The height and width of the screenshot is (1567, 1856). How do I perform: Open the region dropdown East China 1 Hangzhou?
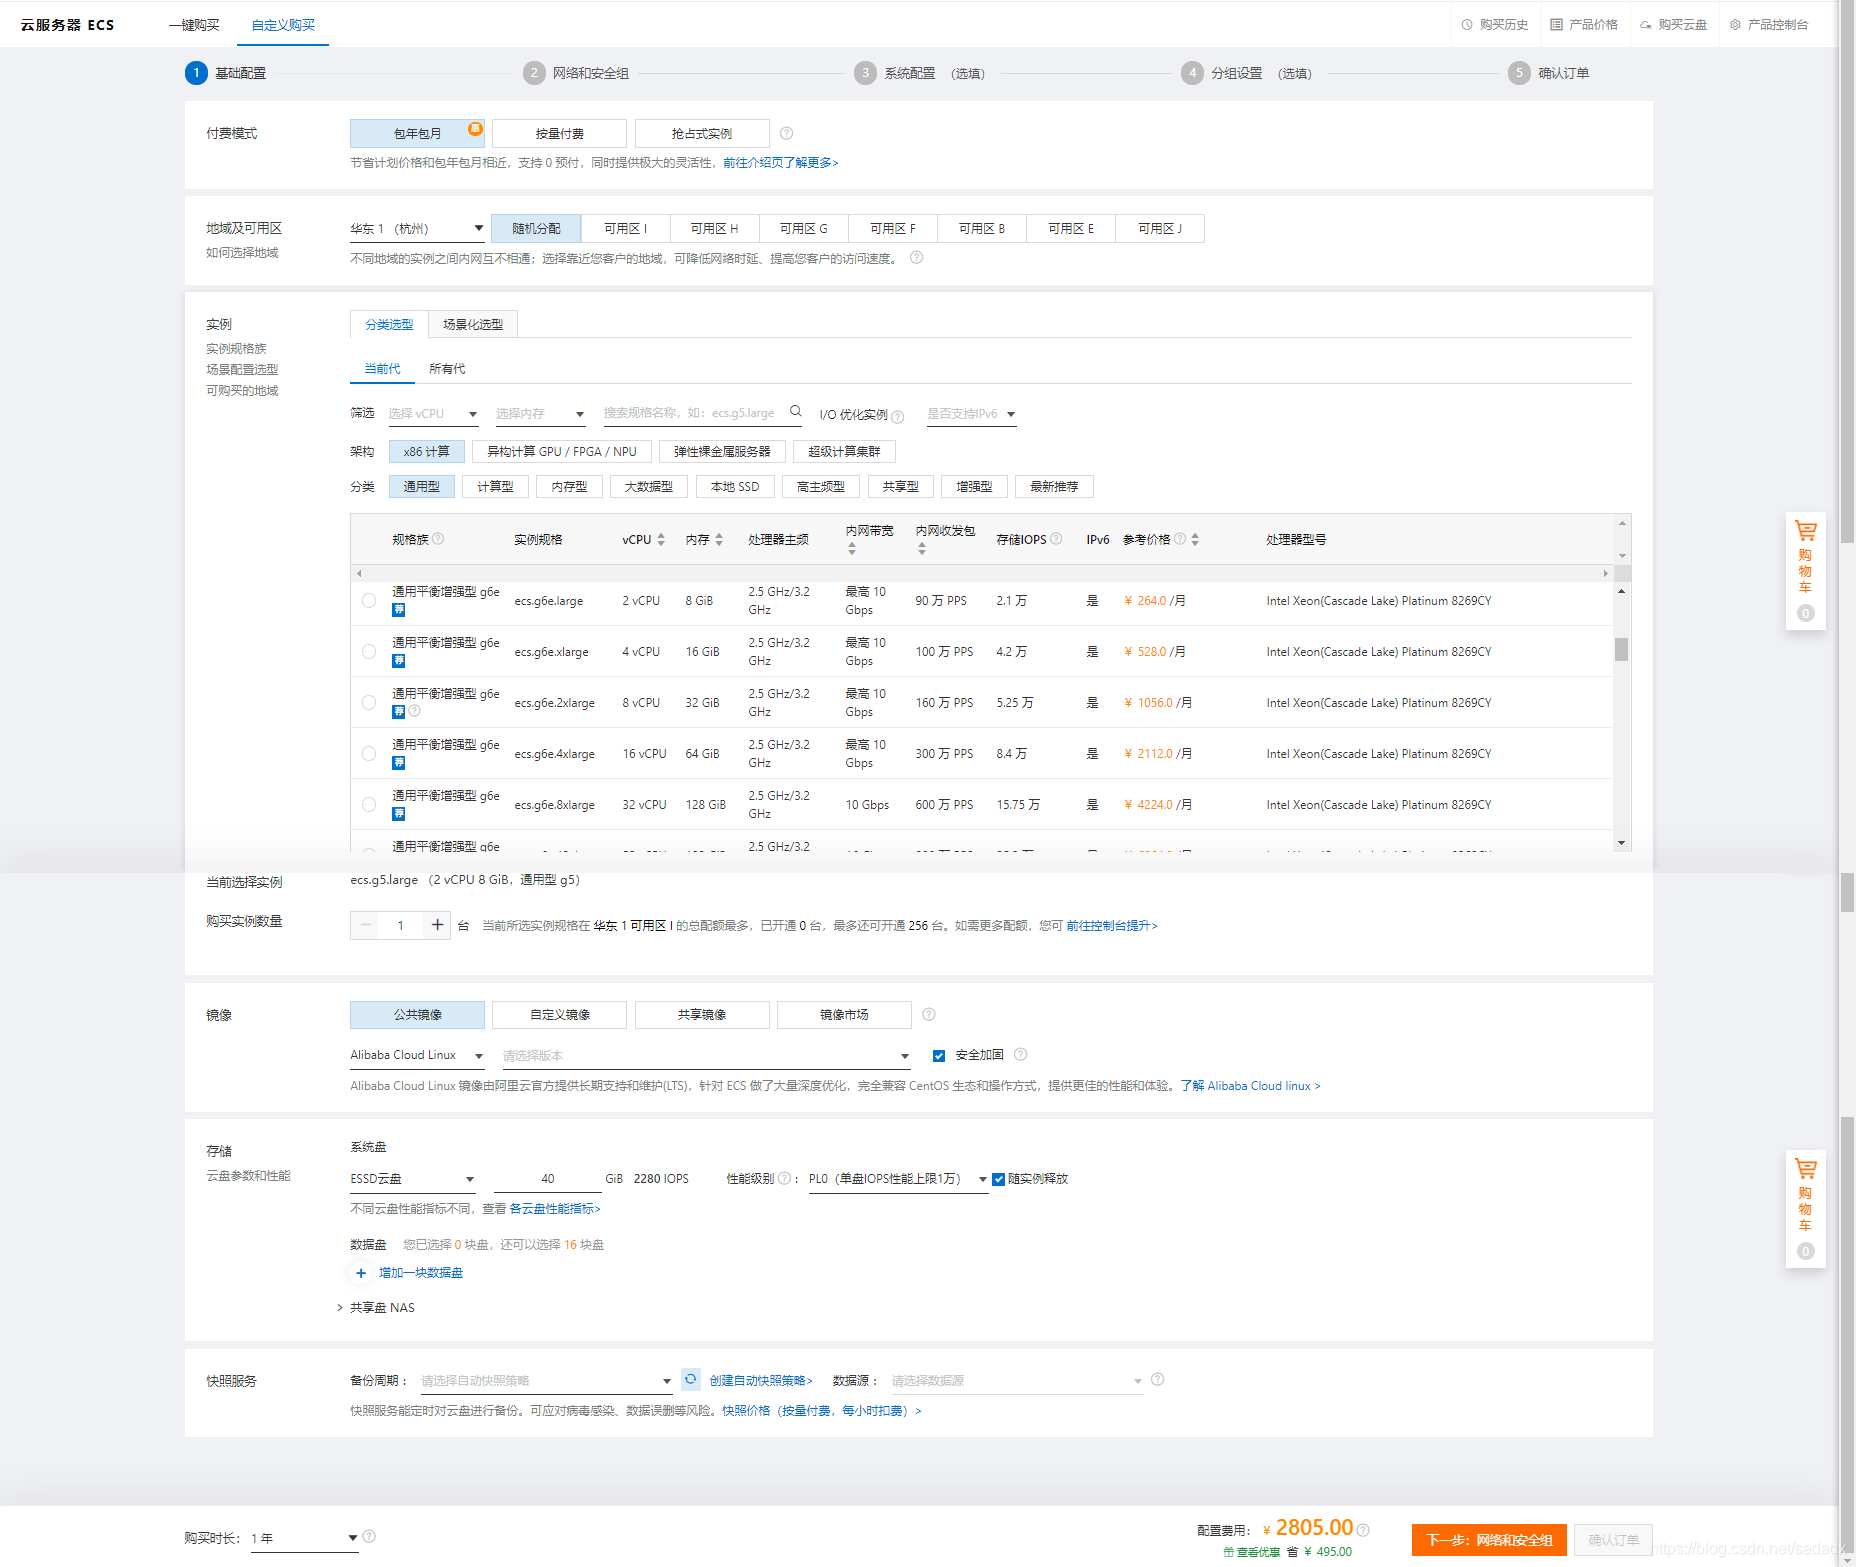pos(417,229)
